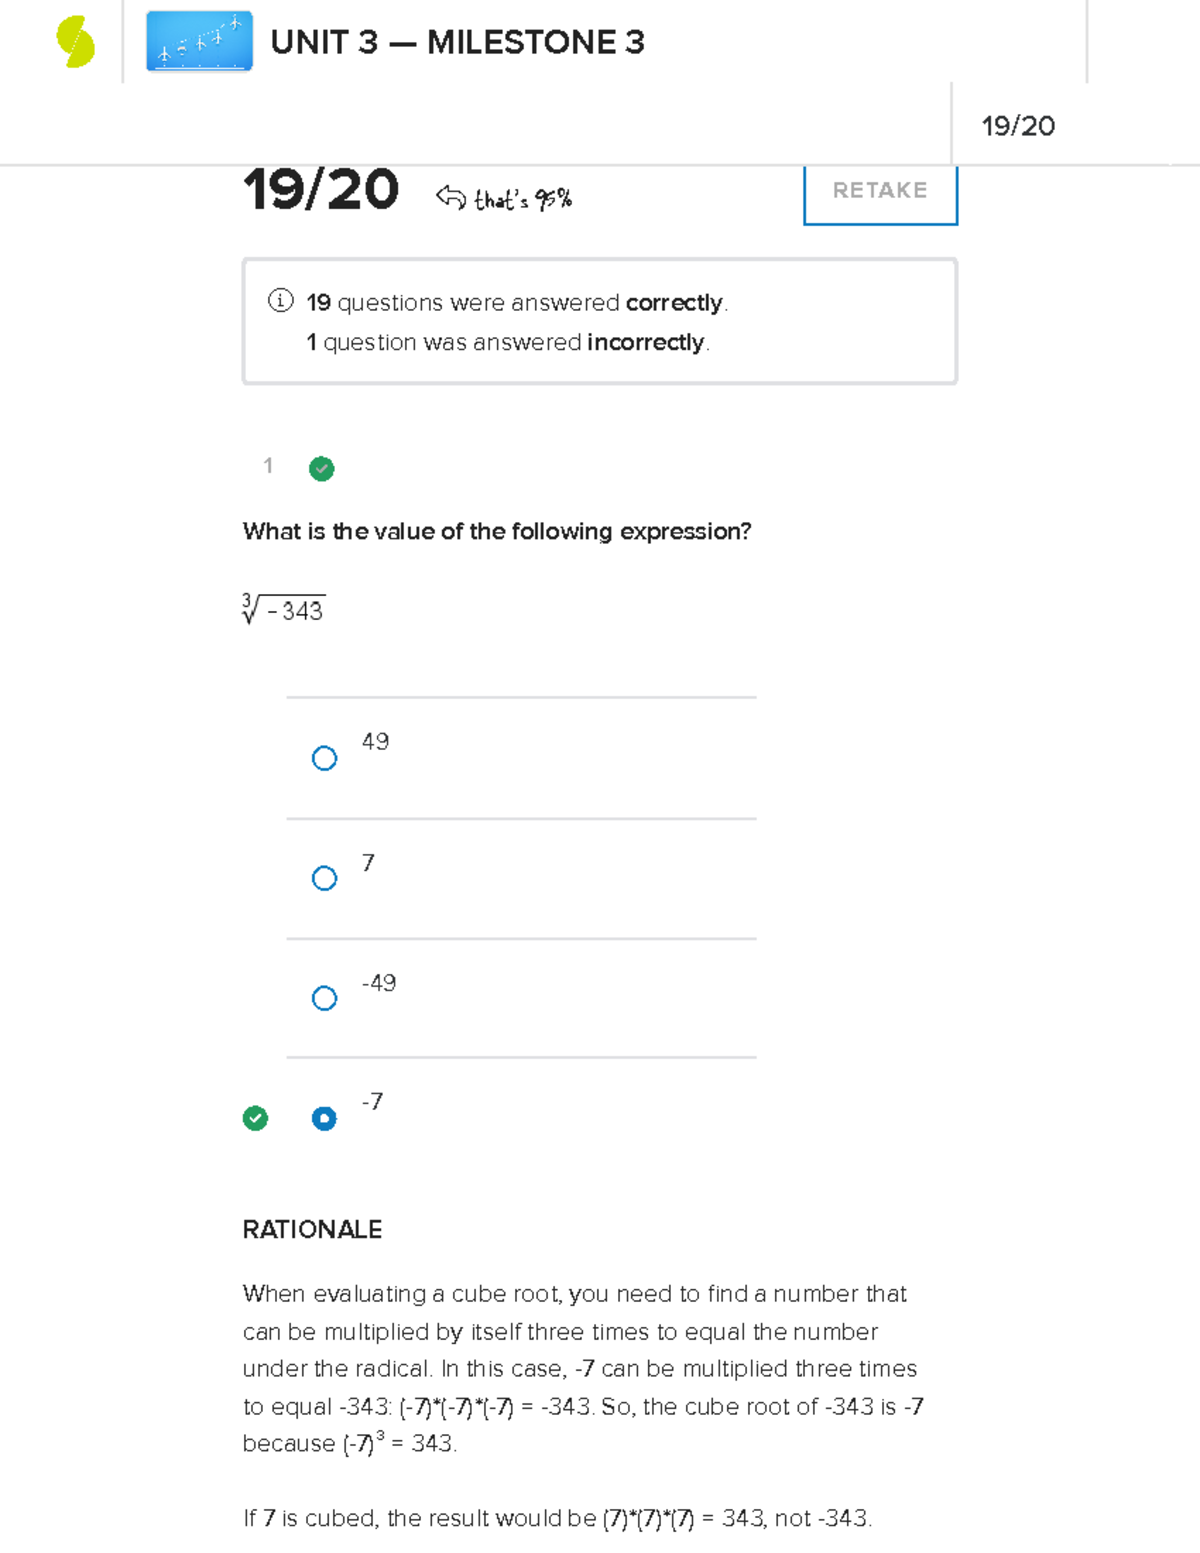Screen dimensions: 1200x1553
Task: Click the handwritten that's 95% note
Action: click(x=522, y=200)
